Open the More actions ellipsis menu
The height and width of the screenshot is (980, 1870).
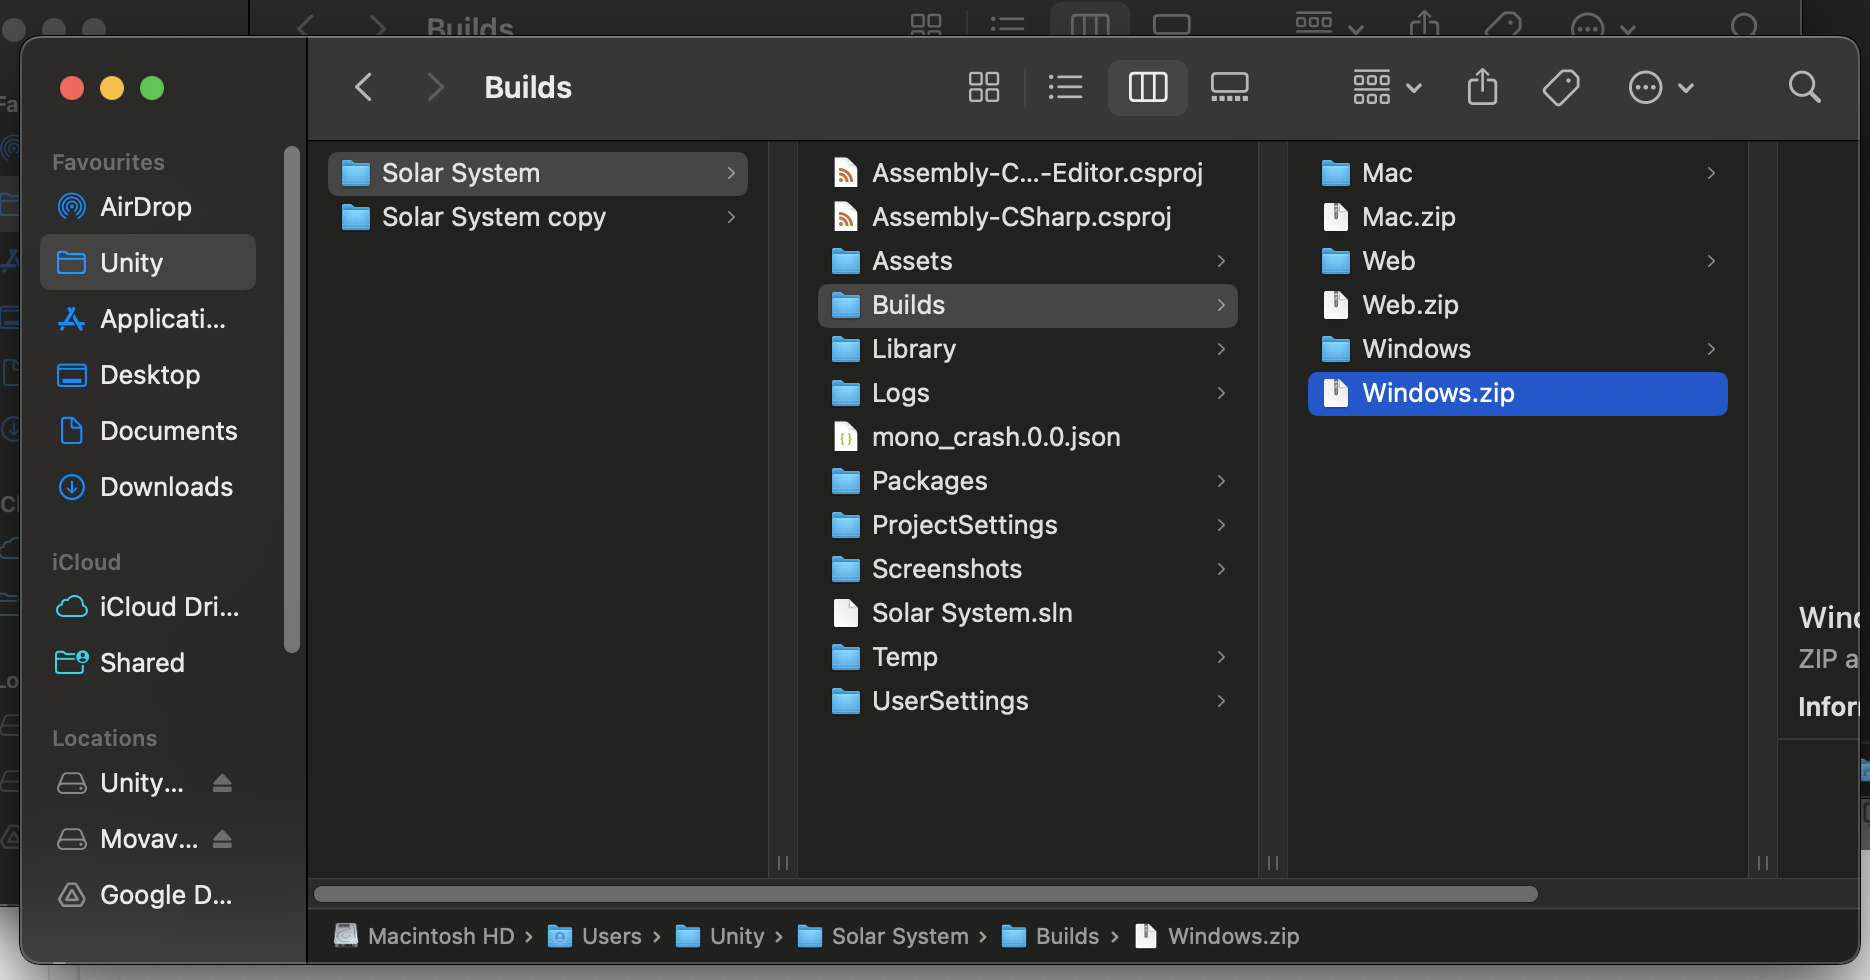point(1661,87)
